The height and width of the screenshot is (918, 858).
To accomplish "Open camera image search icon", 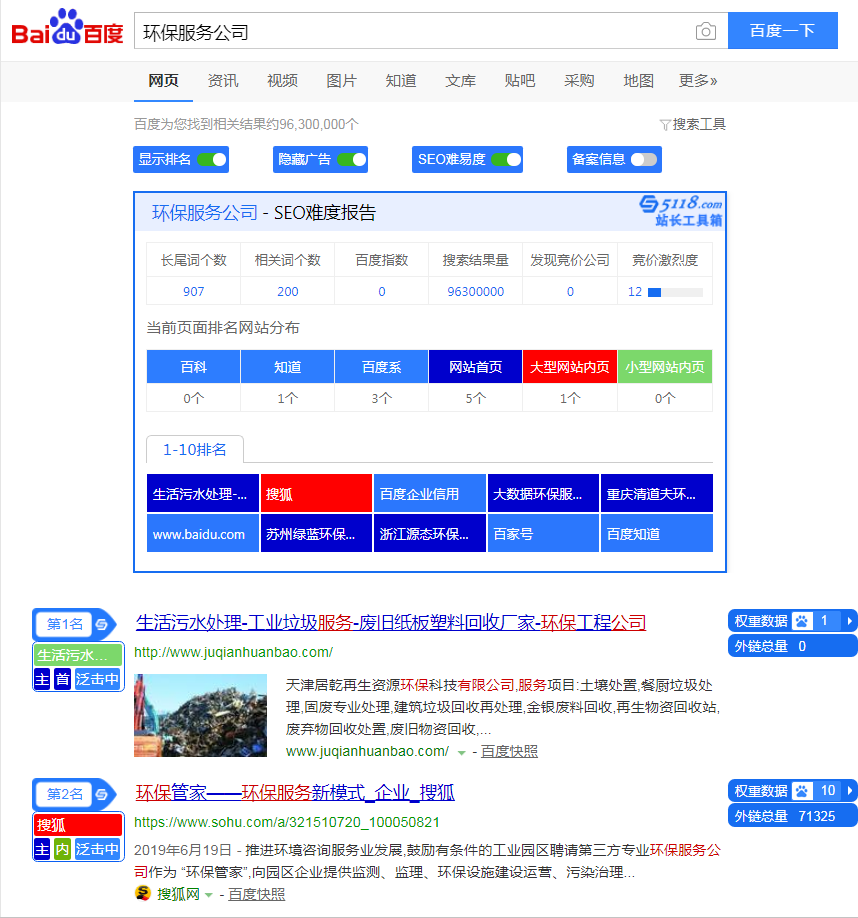I will pos(705,31).
